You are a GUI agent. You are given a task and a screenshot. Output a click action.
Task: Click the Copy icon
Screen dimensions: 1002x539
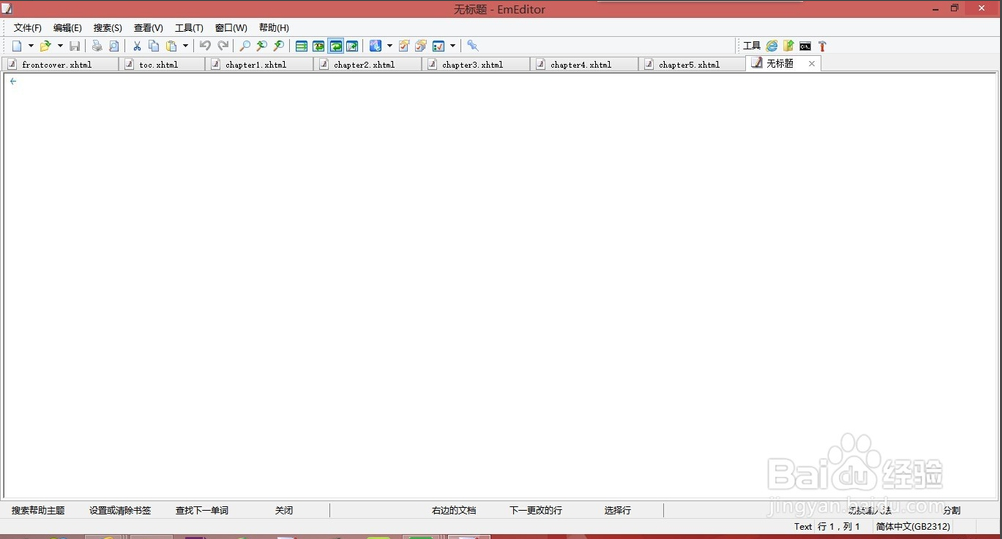click(x=153, y=46)
